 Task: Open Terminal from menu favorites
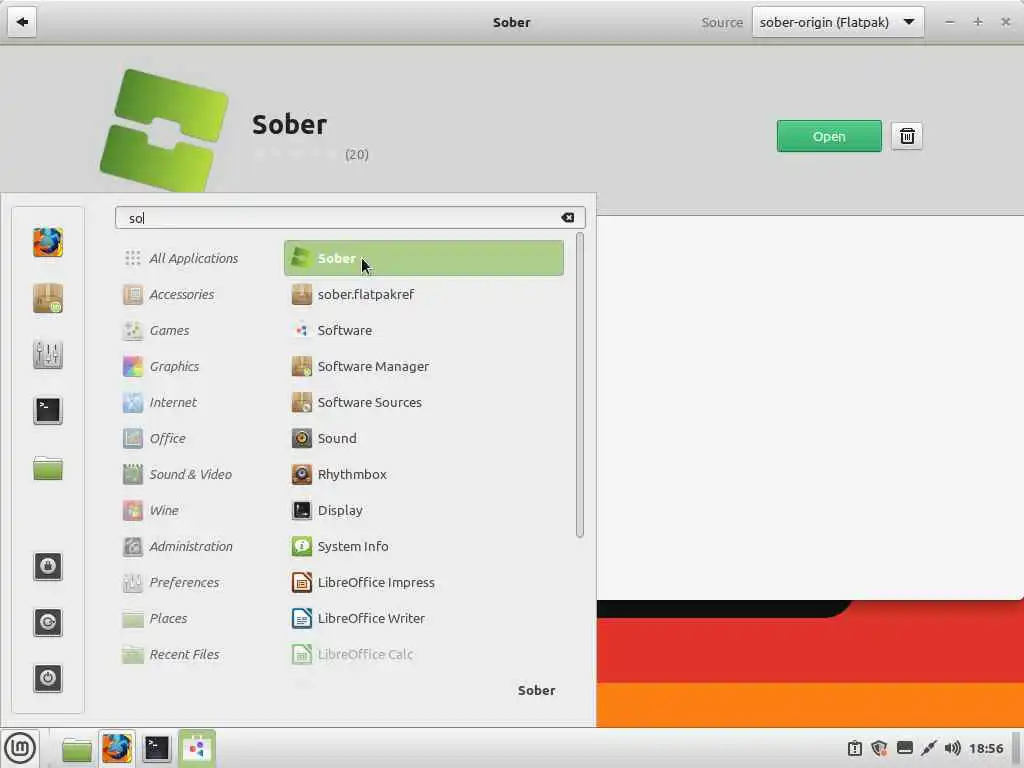pos(48,410)
